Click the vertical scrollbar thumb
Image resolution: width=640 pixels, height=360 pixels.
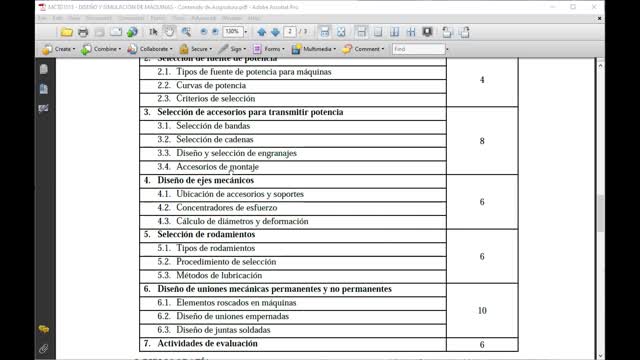coord(600,213)
